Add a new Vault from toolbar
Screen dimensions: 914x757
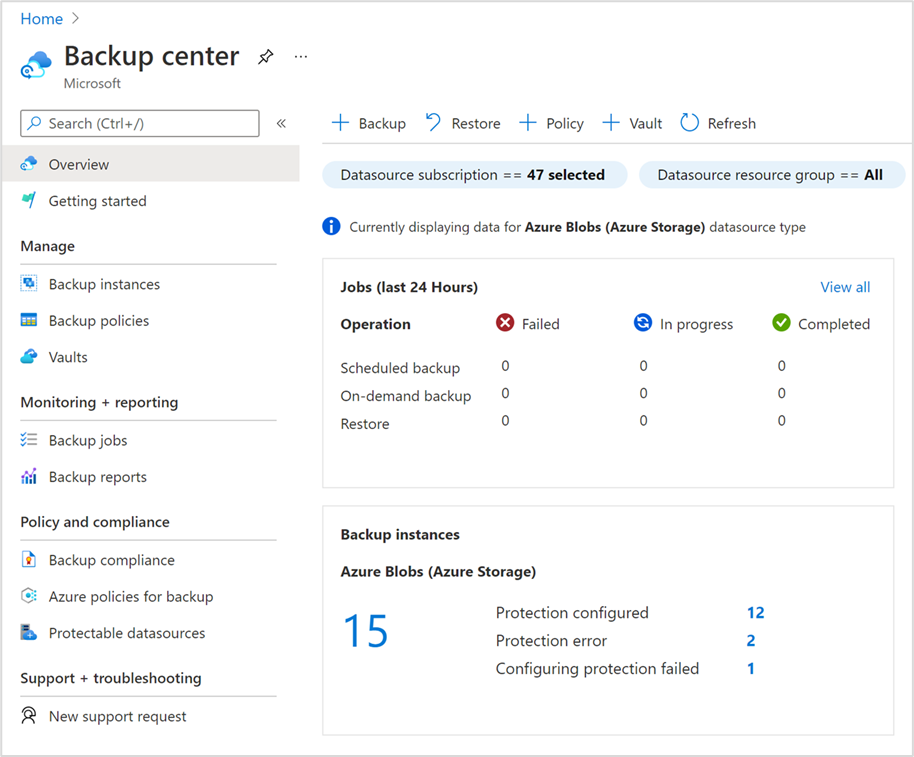[x=632, y=123]
